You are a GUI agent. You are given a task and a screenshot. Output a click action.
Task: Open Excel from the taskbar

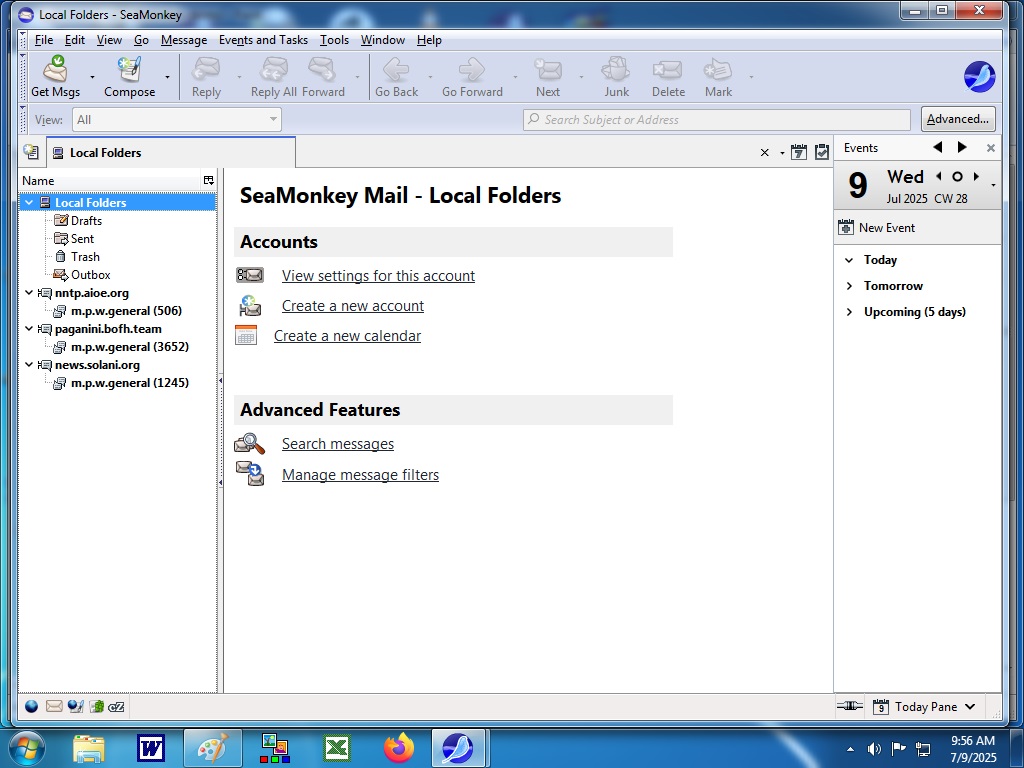pos(337,748)
